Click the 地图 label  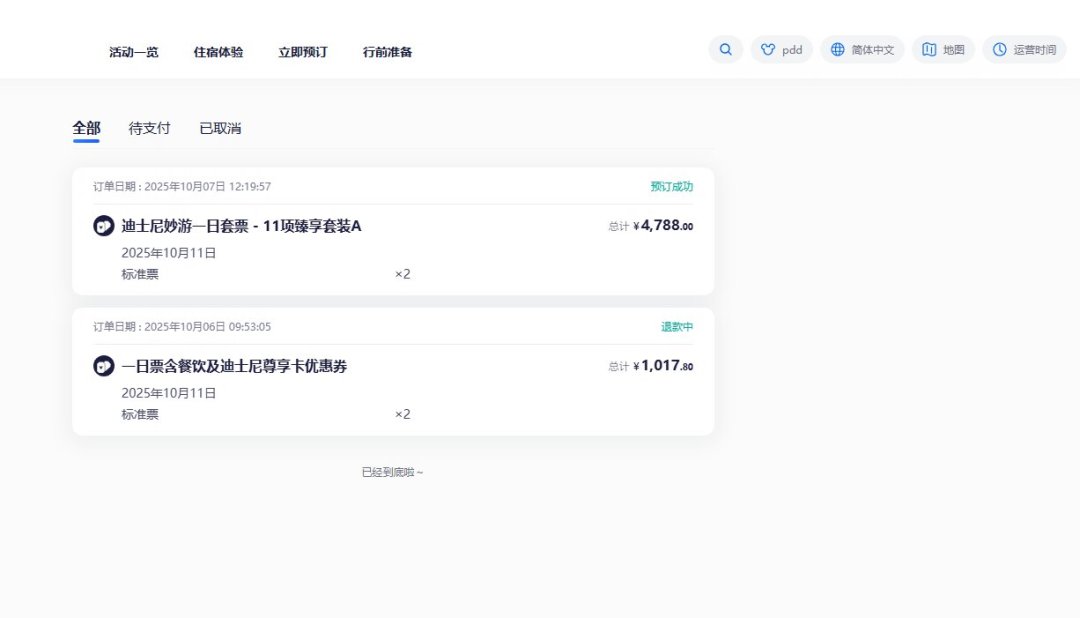(954, 50)
